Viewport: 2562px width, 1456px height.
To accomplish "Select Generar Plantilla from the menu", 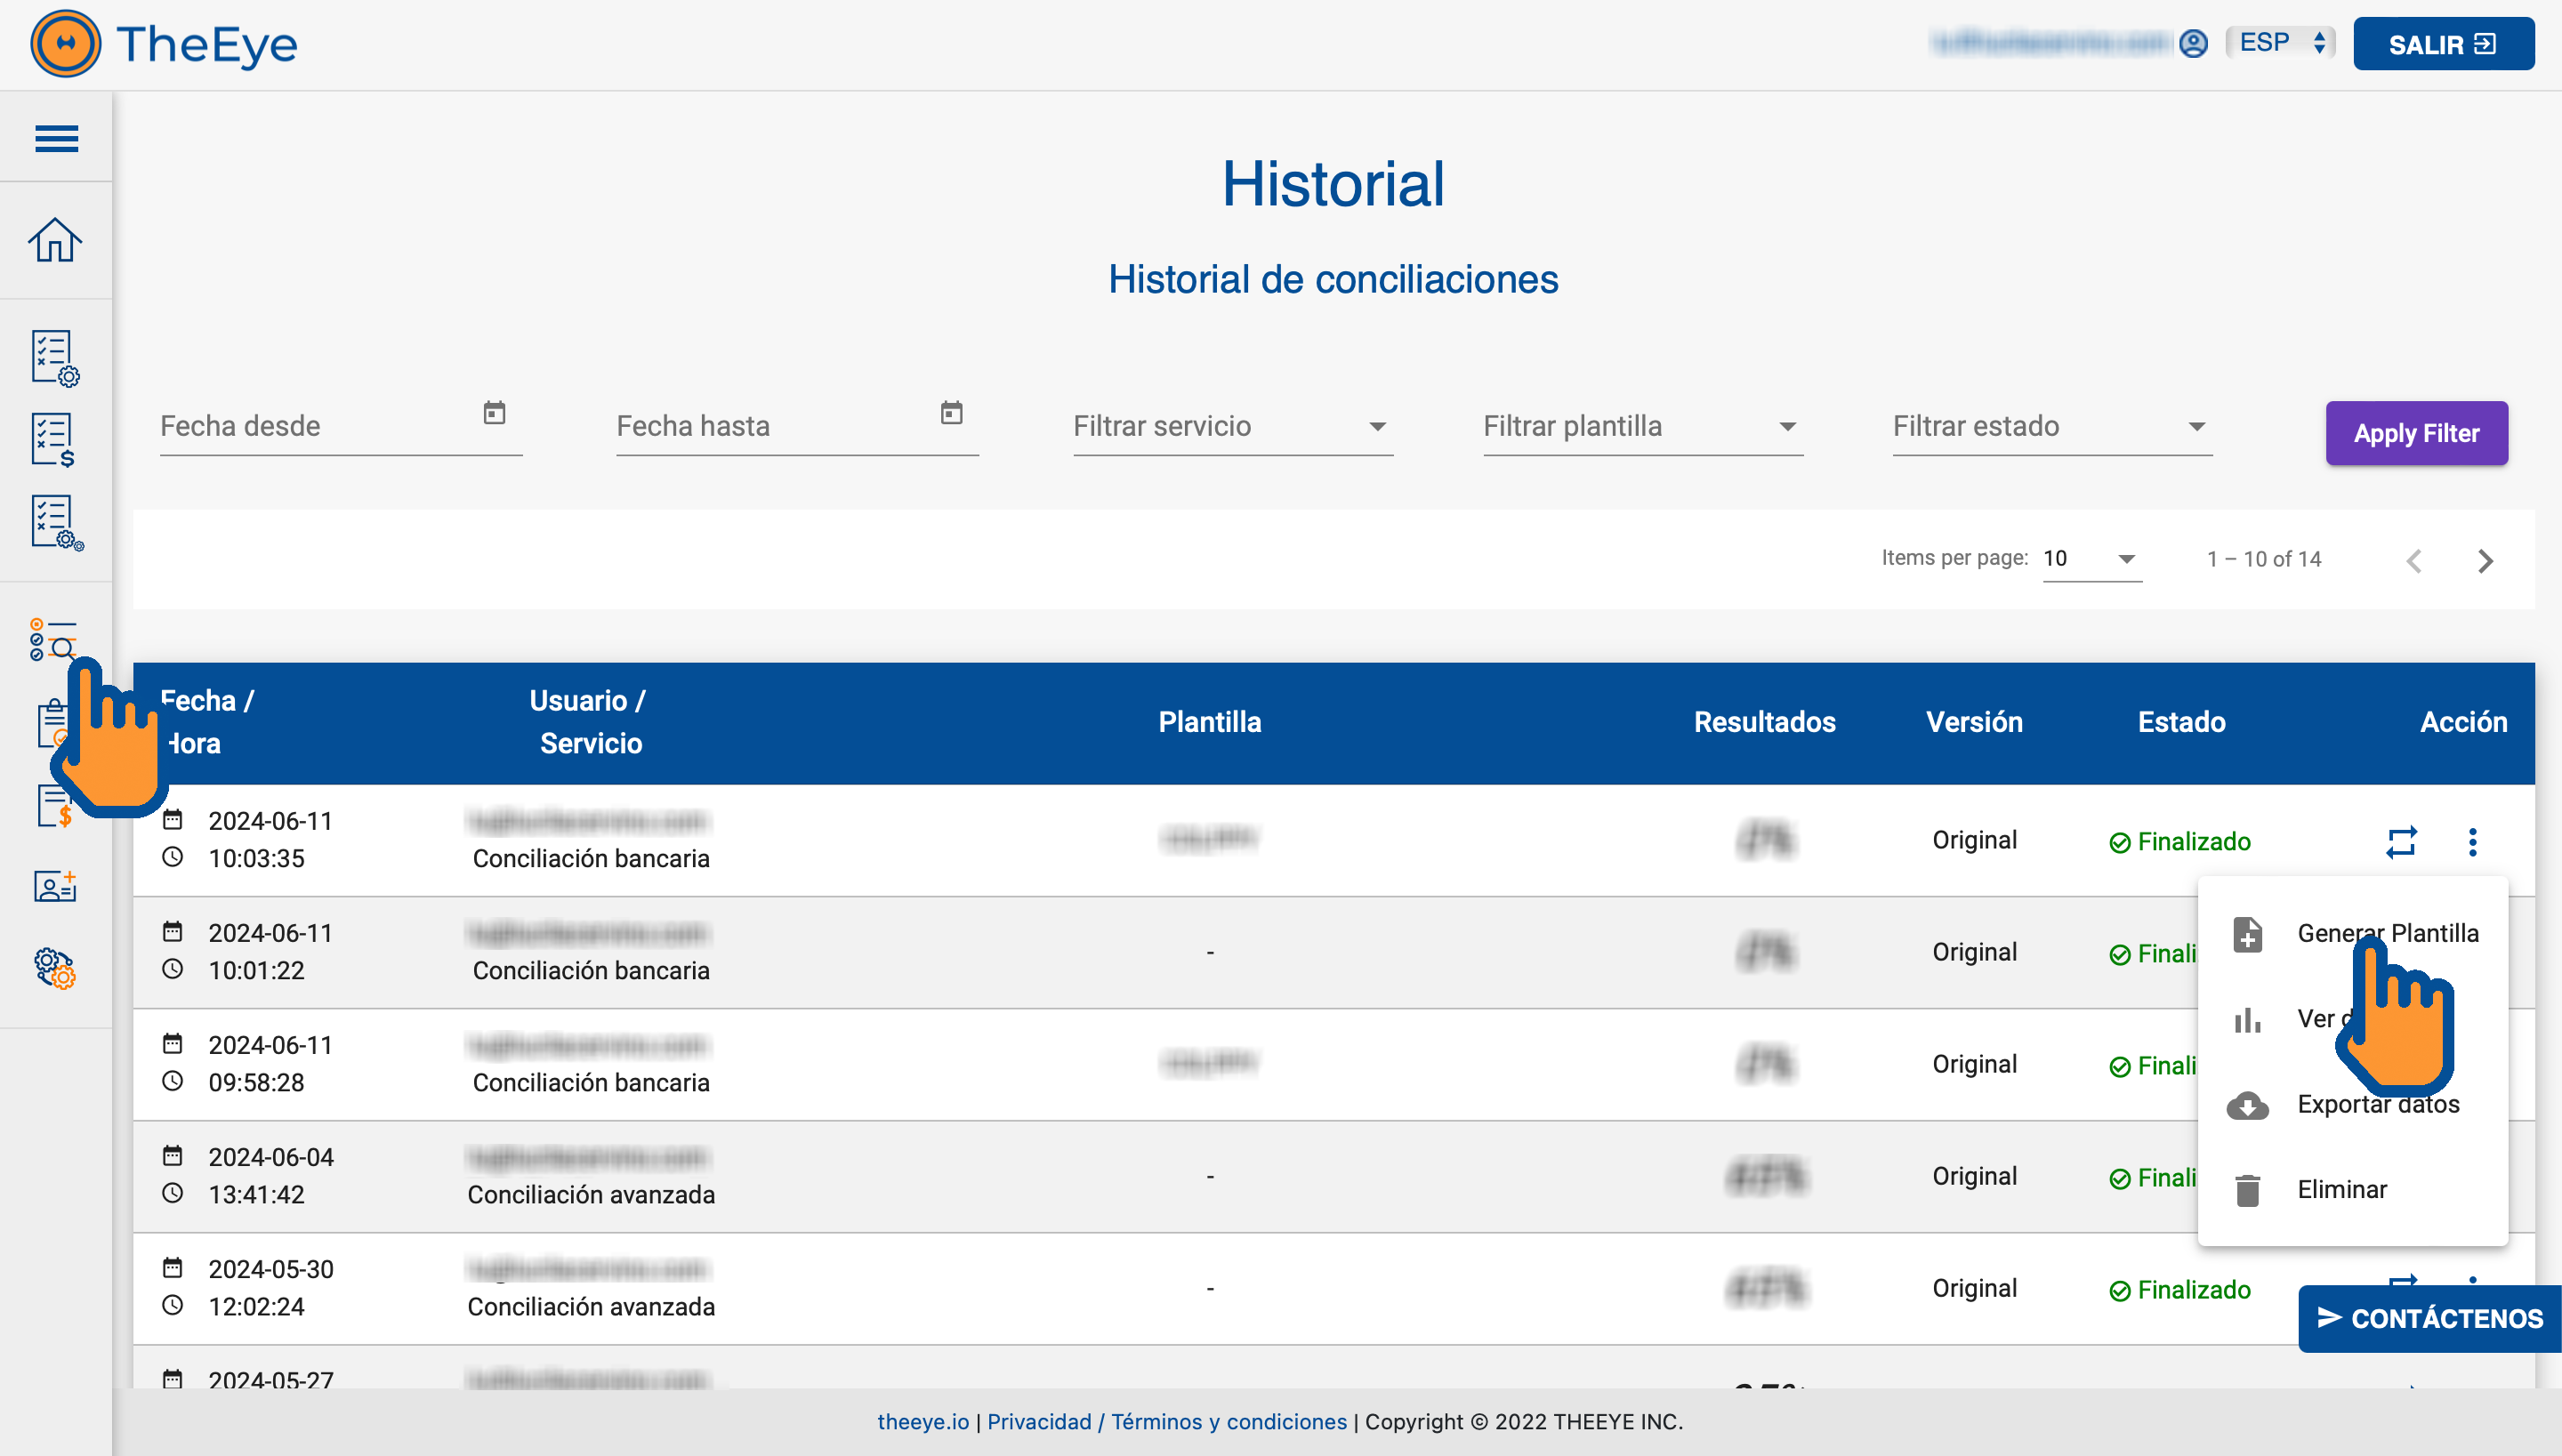I will click(2386, 933).
